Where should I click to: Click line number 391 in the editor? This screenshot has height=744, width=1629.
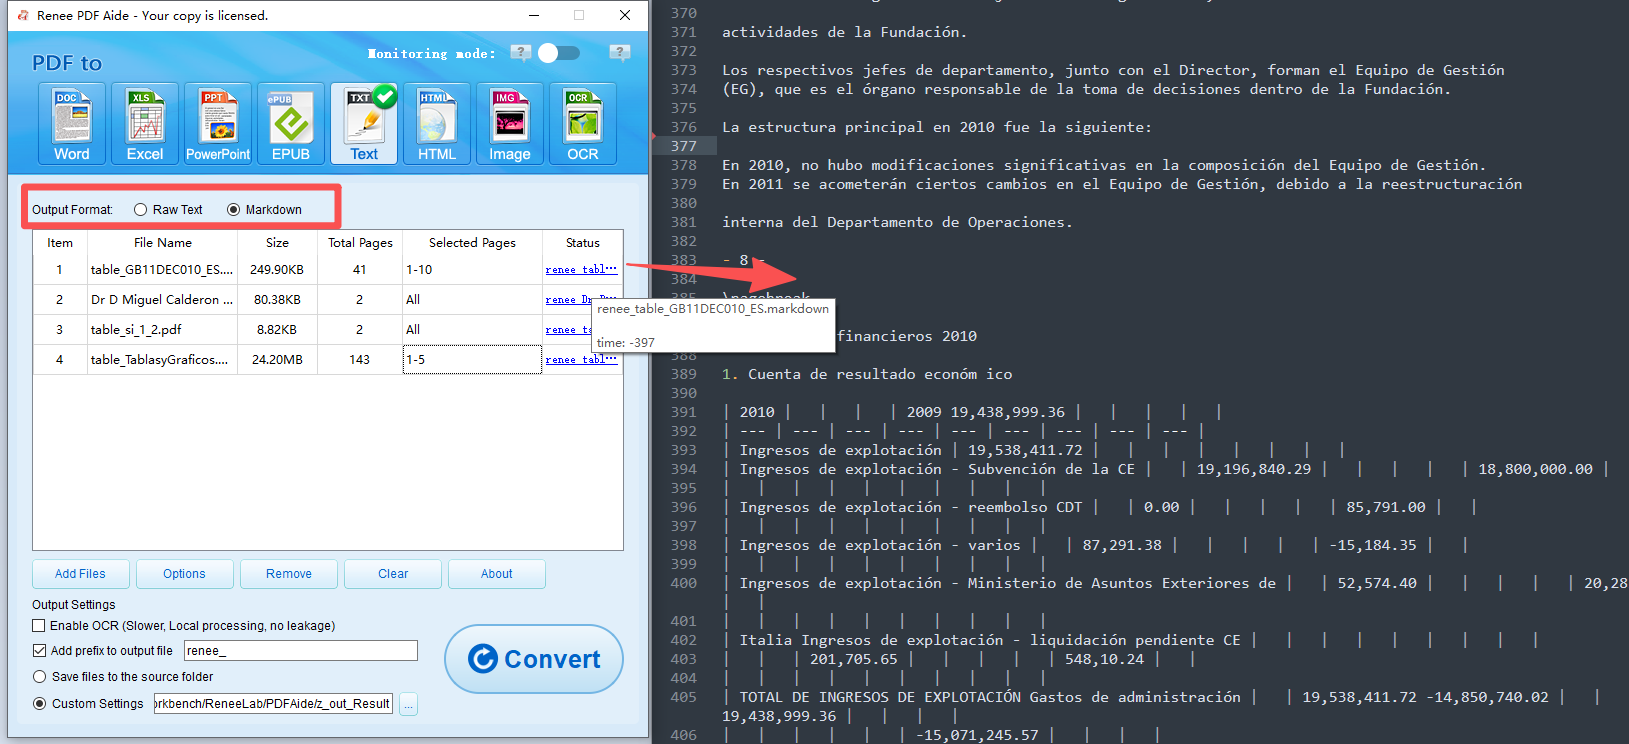click(684, 412)
